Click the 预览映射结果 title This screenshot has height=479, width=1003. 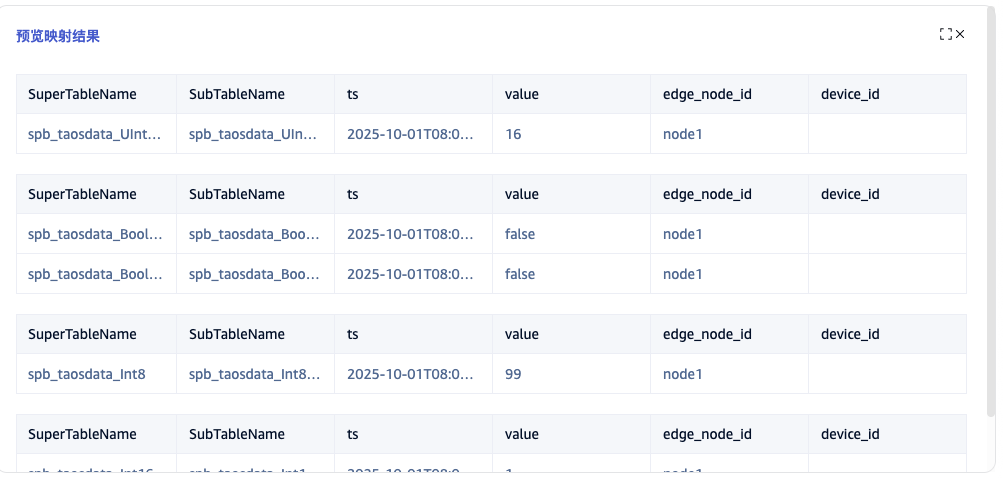click(58, 36)
